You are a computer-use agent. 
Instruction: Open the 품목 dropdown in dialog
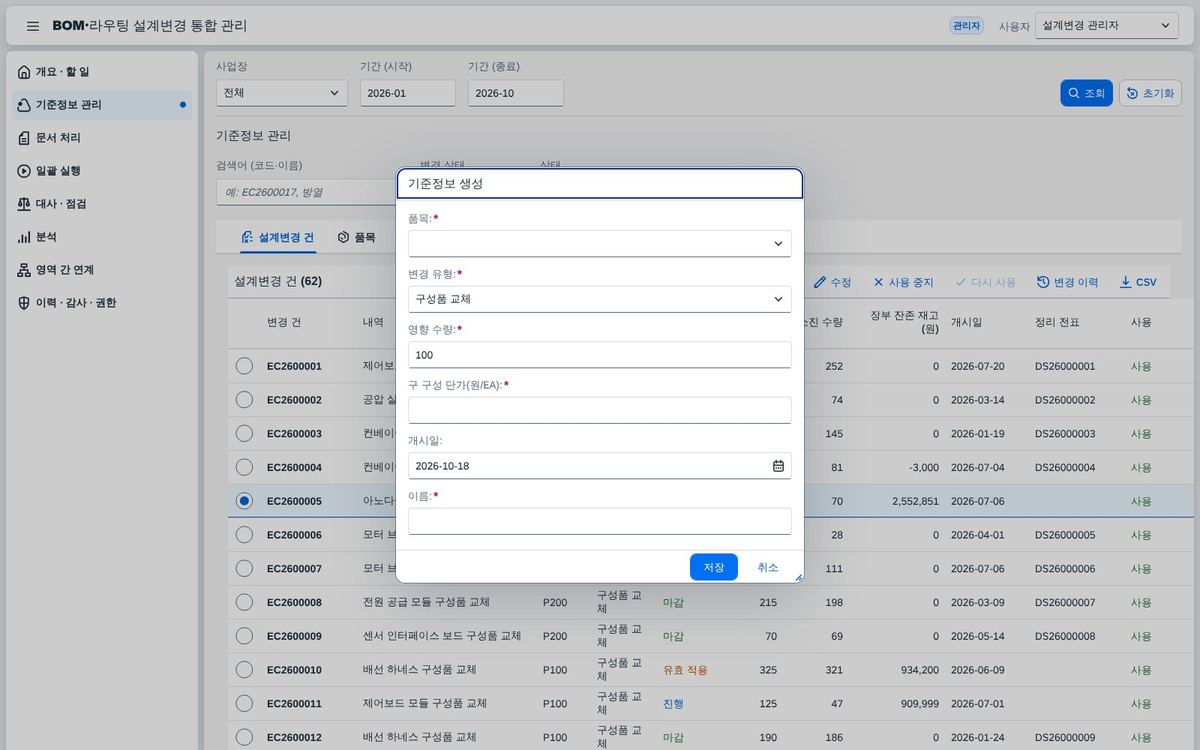click(600, 244)
